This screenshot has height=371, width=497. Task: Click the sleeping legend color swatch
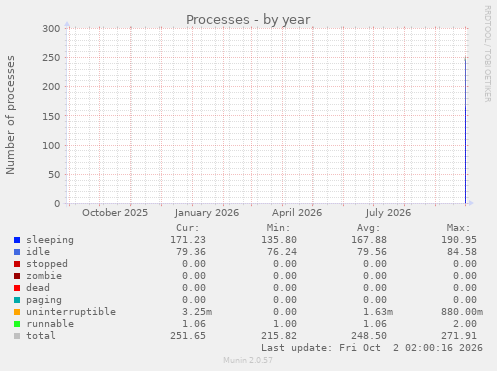coord(17,240)
